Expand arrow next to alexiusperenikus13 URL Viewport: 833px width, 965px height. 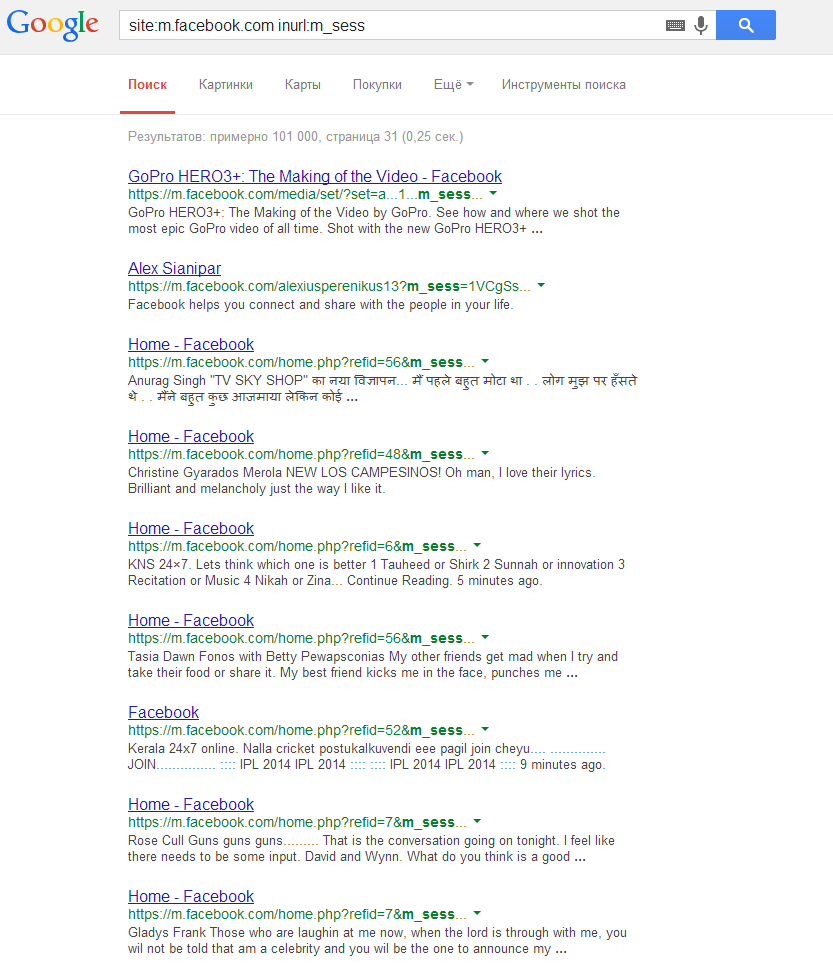(x=541, y=286)
